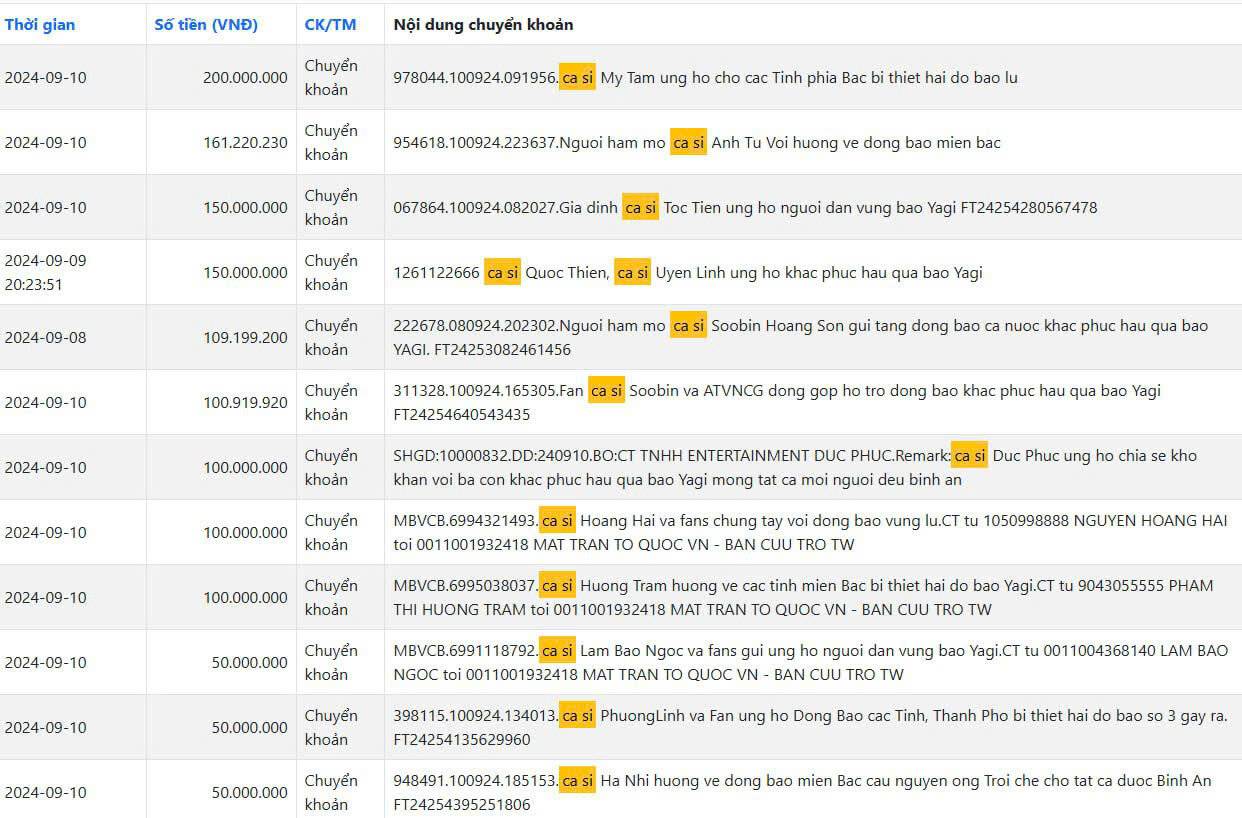Select the PhuongLinh va Fan donation text
The width and height of the screenshot is (1242, 818).
810,727
